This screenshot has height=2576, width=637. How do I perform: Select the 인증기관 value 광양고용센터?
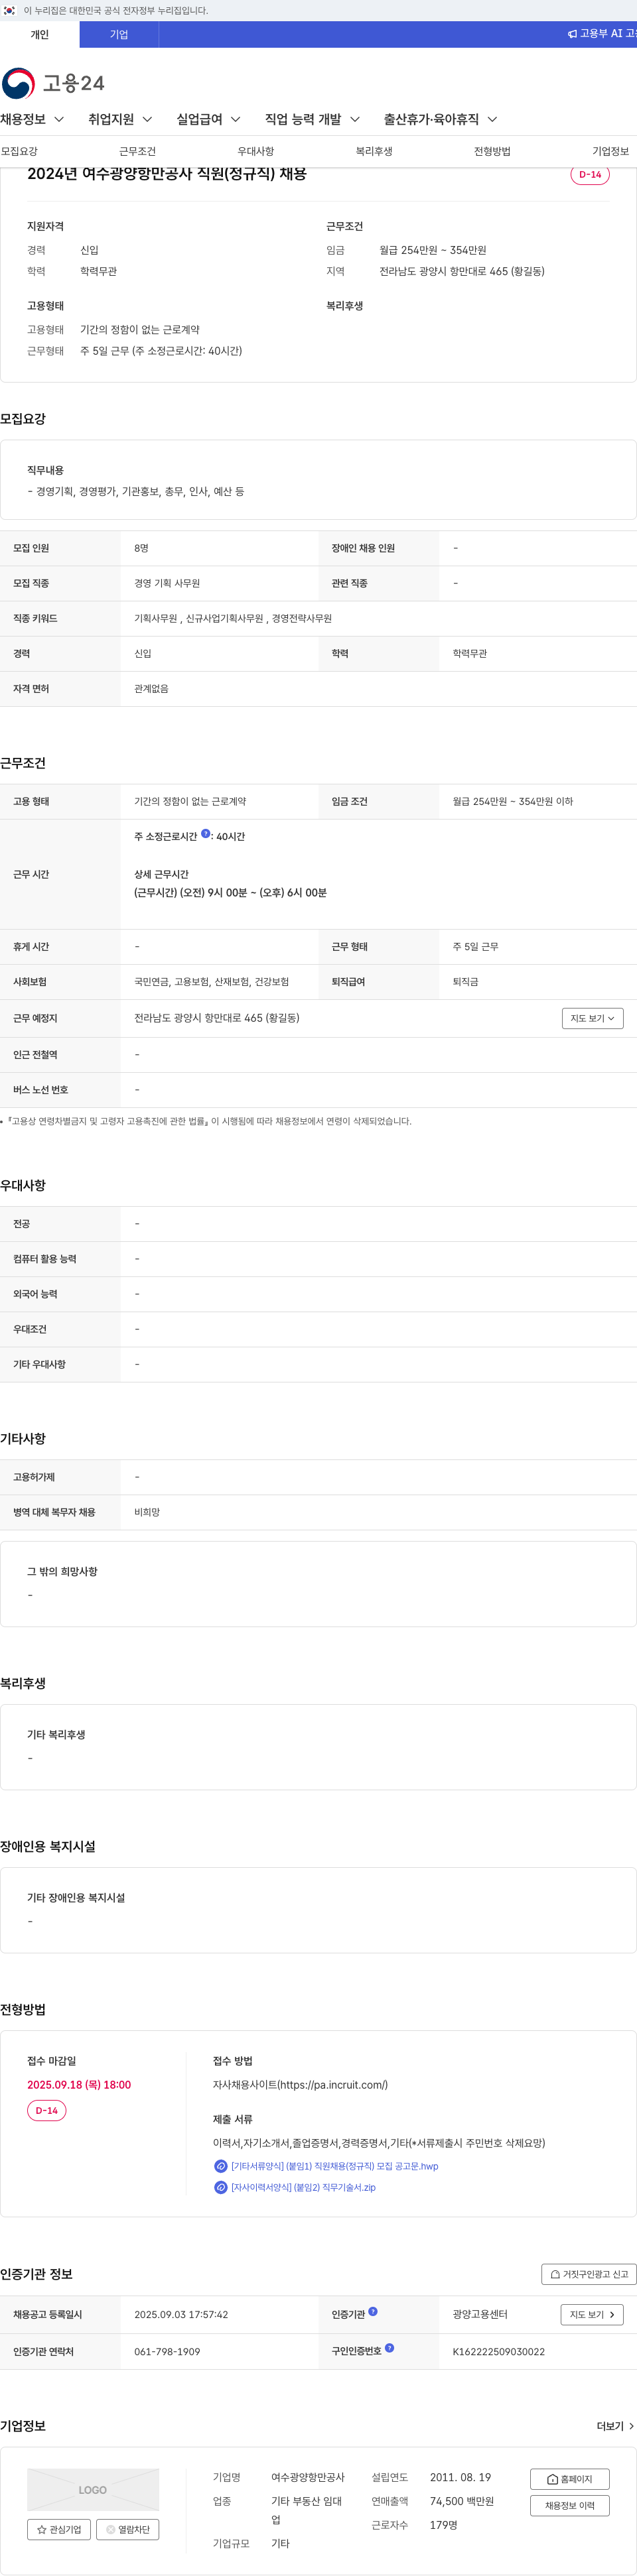(480, 2314)
